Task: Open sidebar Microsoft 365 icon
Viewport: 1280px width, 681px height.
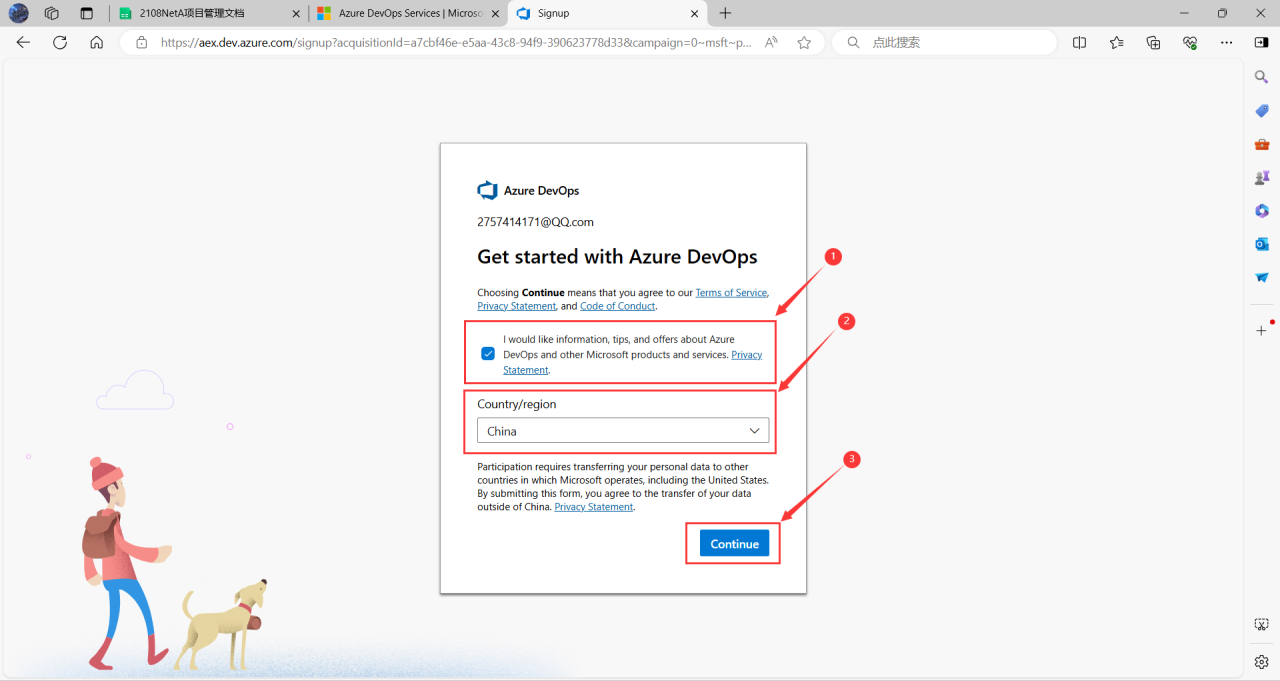Action: pyautogui.click(x=1262, y=211)
